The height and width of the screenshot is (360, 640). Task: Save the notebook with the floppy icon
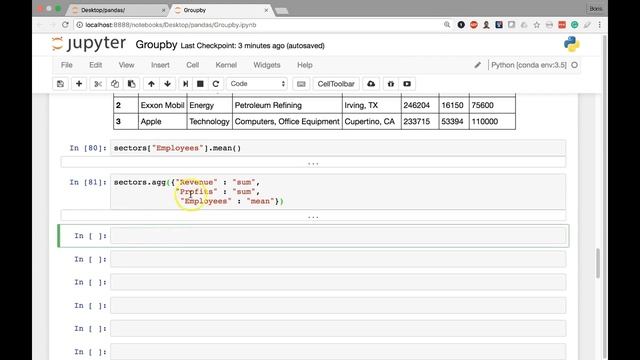pos(60,84)
